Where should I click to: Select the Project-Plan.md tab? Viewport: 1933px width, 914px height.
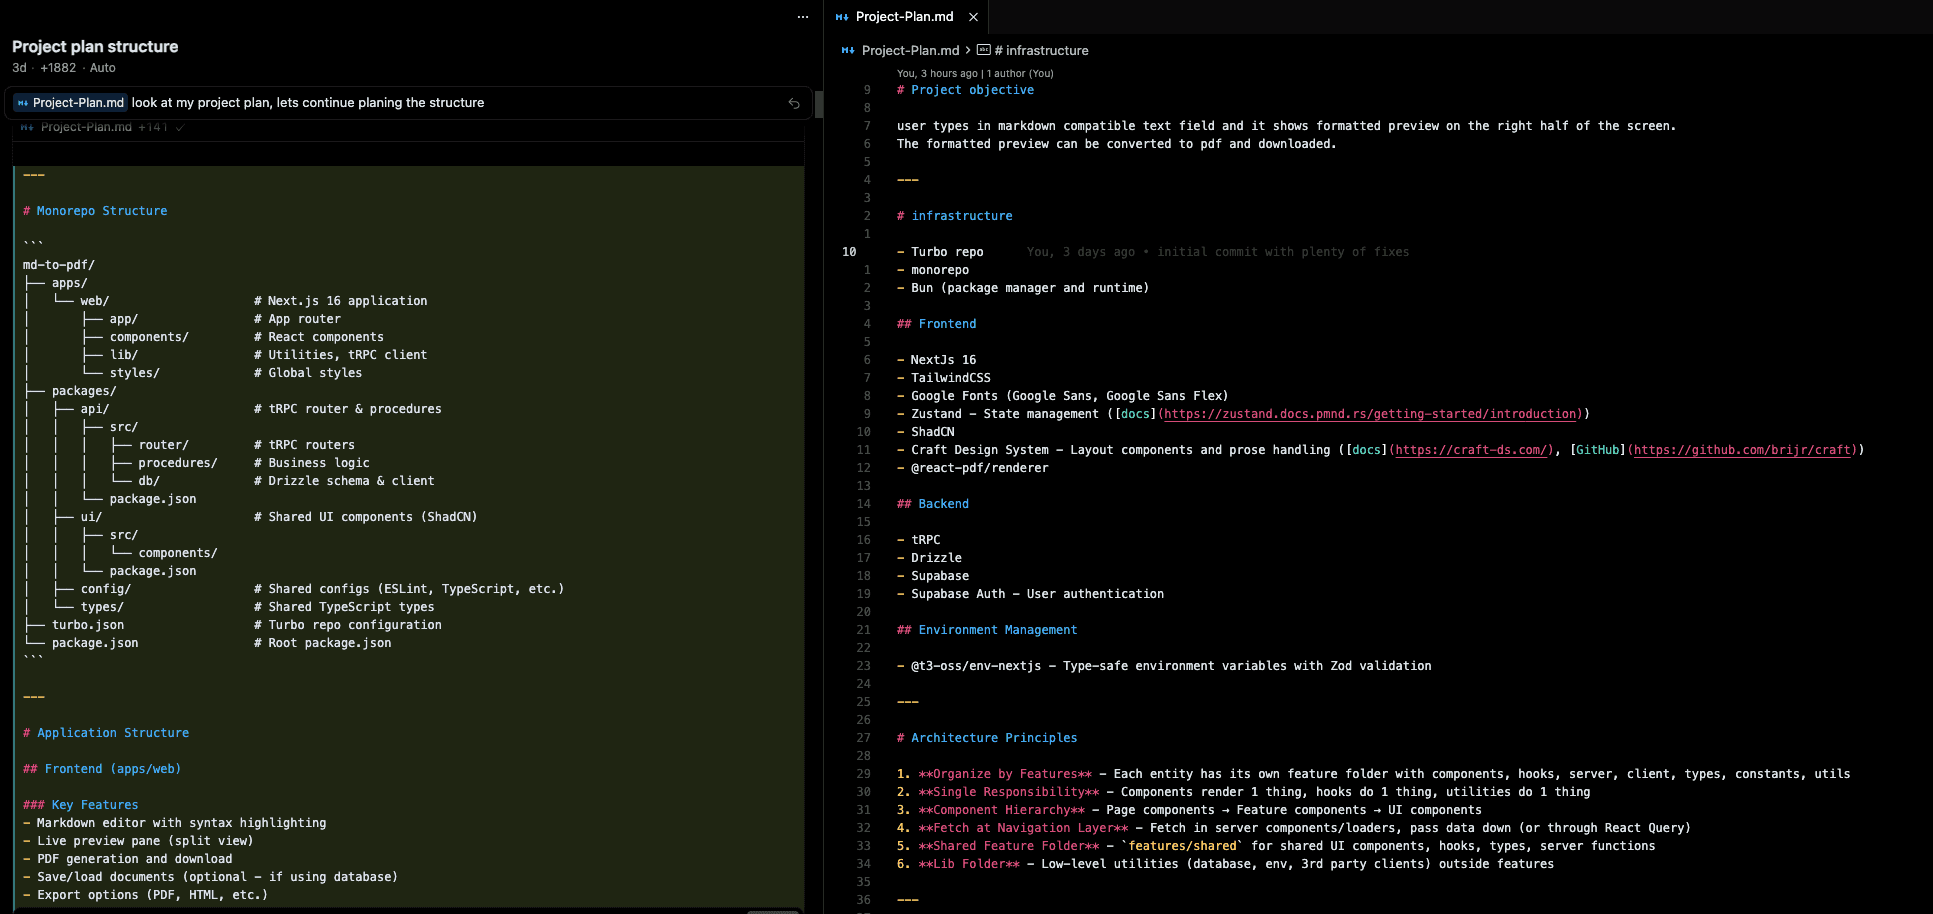tap(904, 17)
